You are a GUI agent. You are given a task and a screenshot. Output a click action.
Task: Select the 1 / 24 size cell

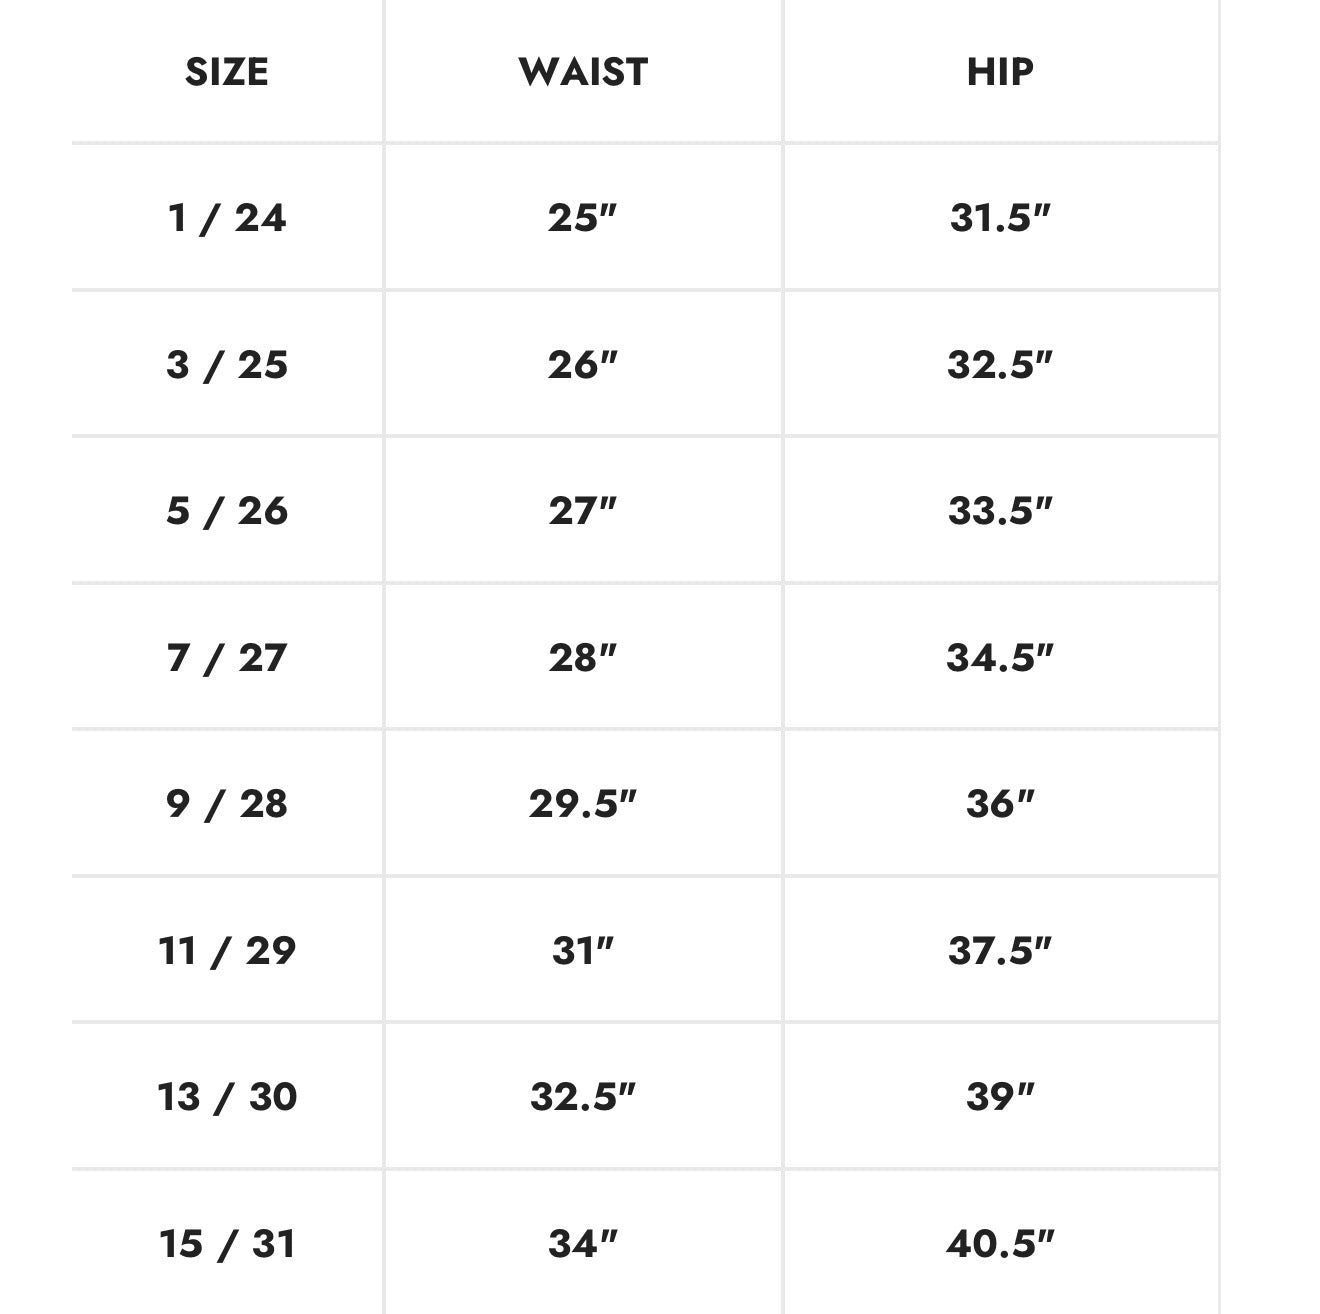[x=227, y=217]
